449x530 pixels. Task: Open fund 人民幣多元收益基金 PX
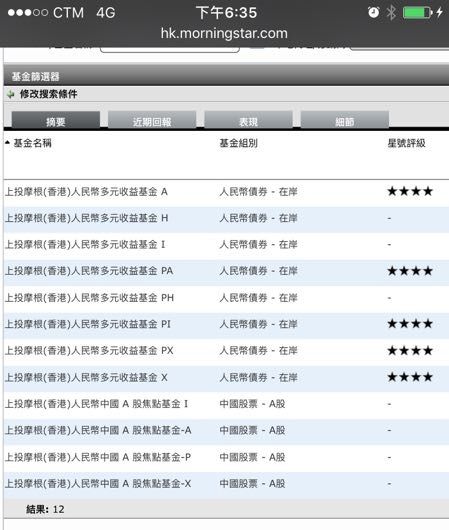[x=89, y=351]
